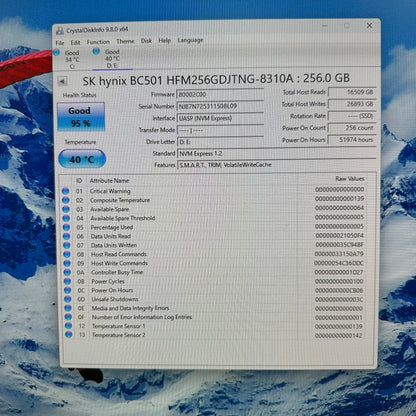Image resolution: width=416 pixels, height=416 pixels.
Task: Click the Power On Hours 51974 hours value
Action: point(352,140)
